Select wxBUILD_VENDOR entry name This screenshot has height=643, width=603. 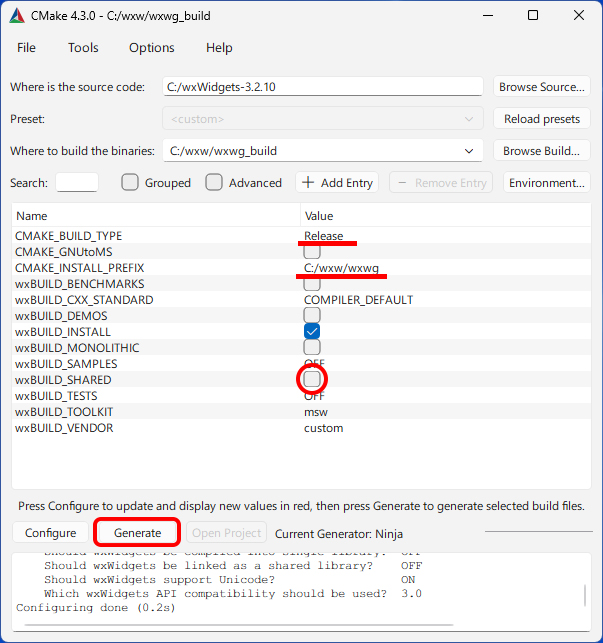pyautogui.click(x=64, y=428)
